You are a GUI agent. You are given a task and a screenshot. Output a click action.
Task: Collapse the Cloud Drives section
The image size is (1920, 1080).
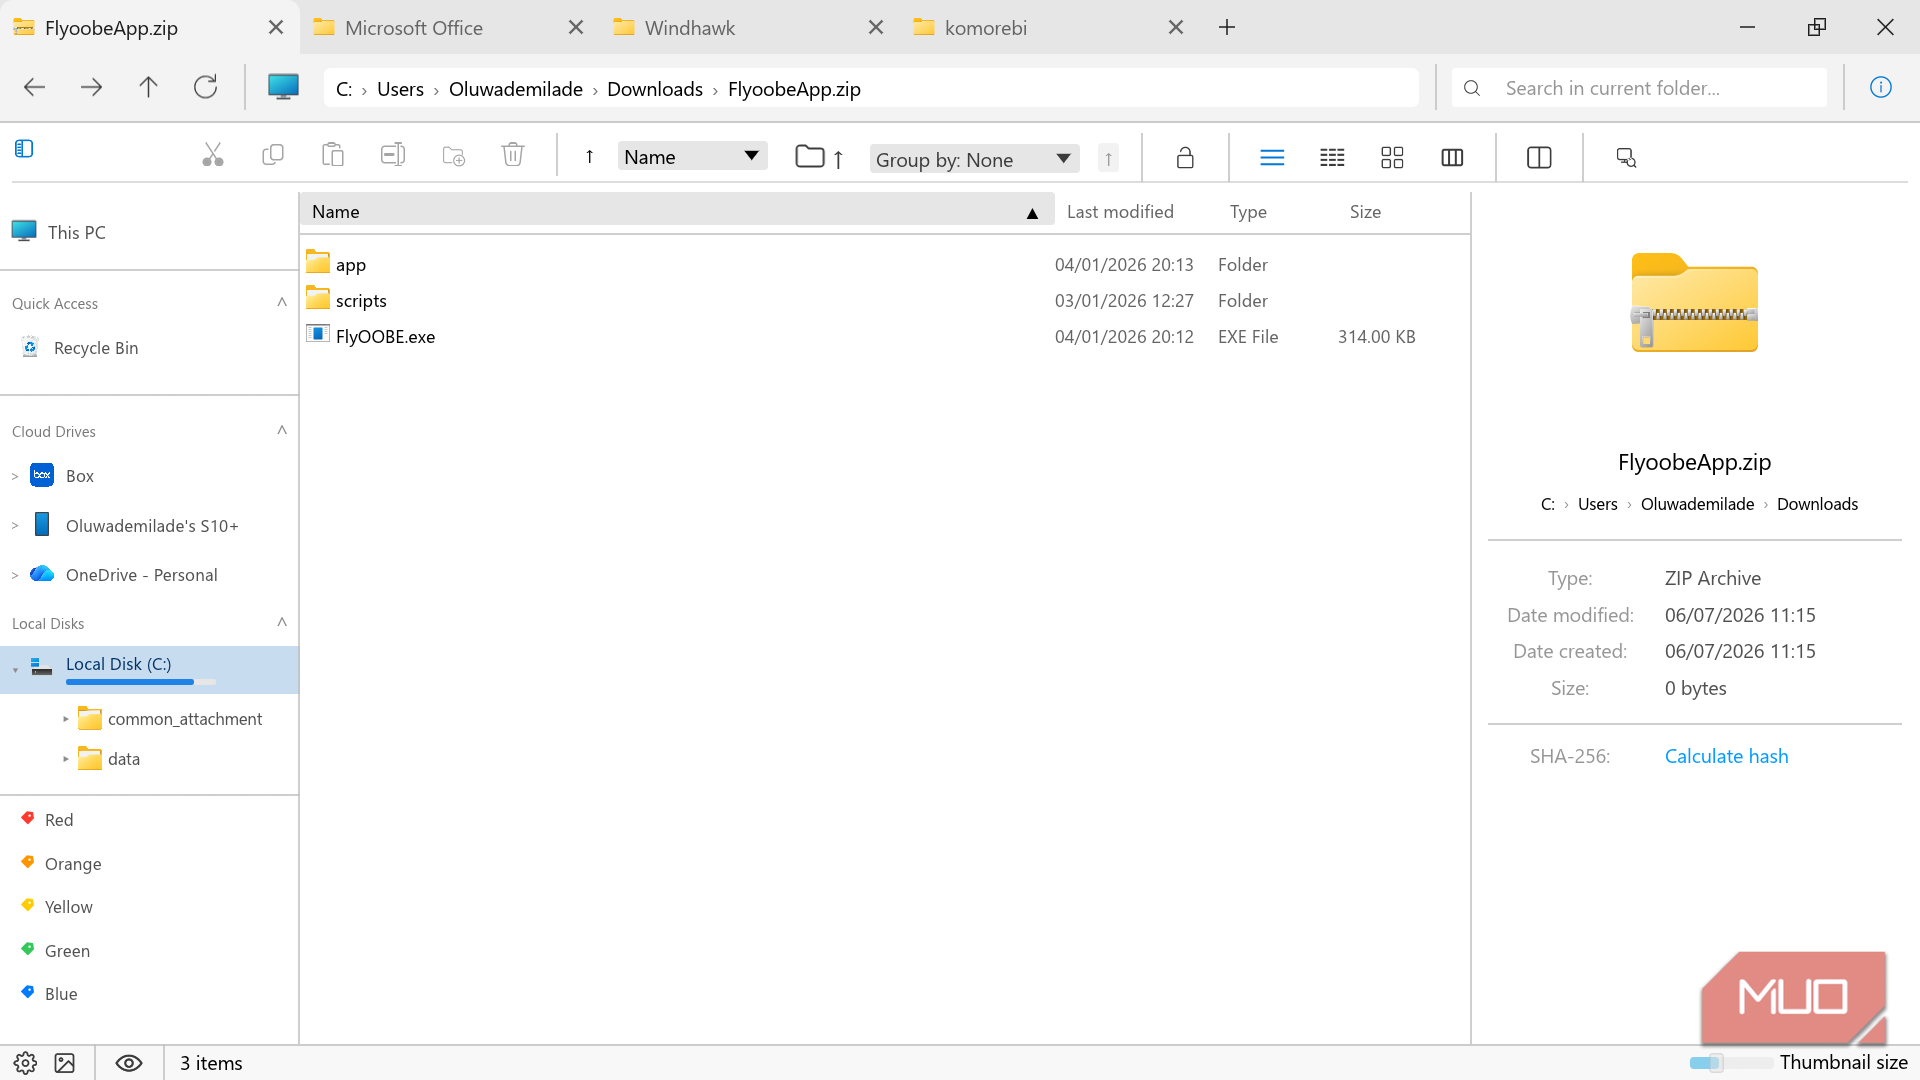[282, 430]
